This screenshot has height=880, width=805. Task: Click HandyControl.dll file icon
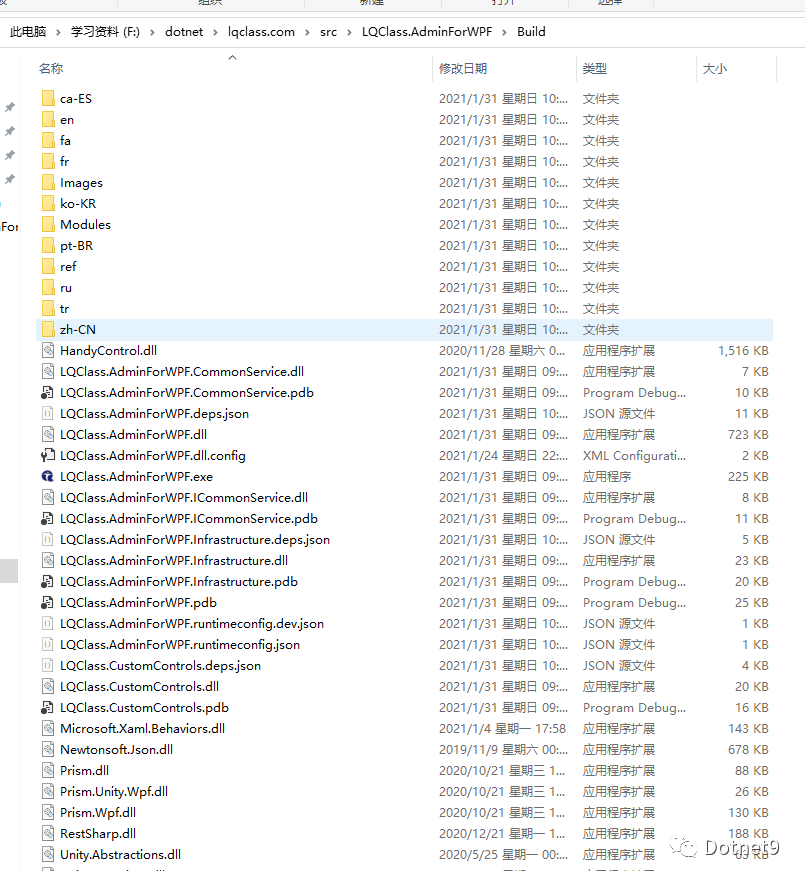tap(48, 351)
